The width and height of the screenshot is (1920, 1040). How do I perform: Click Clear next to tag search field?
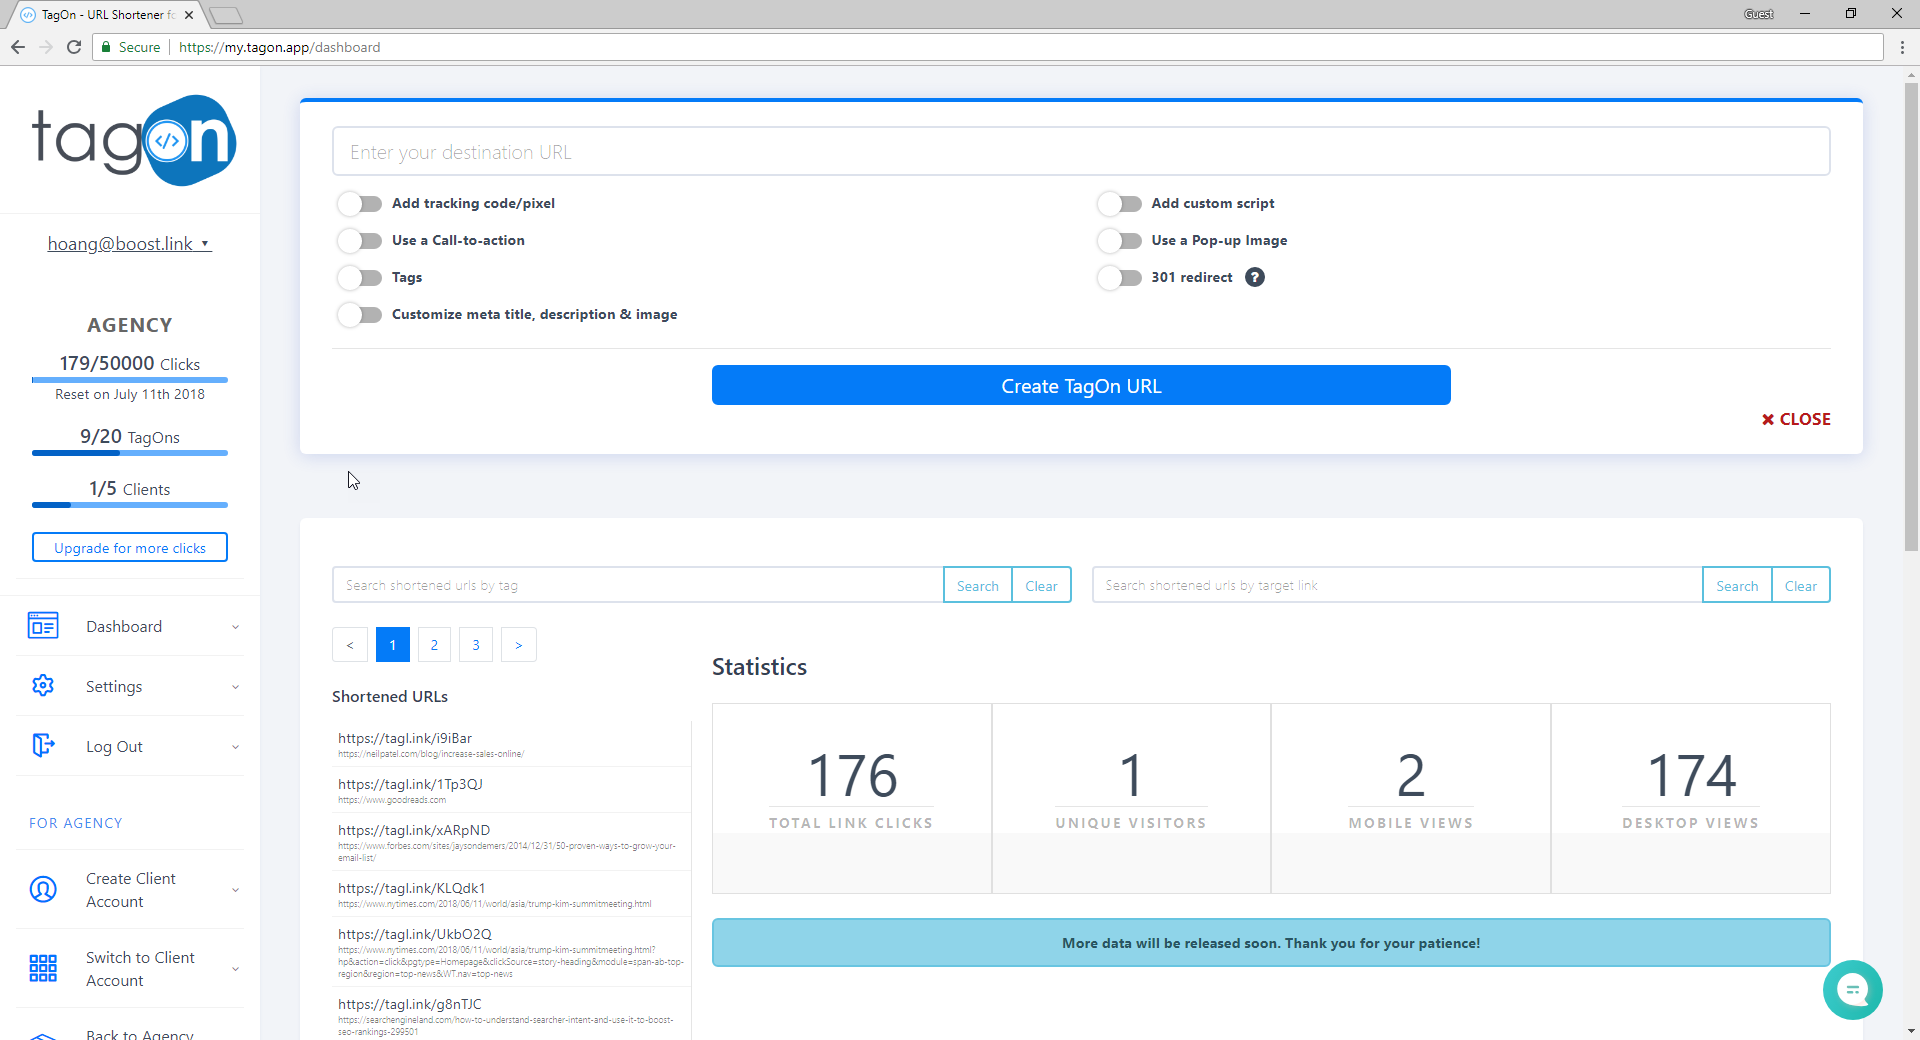pos(1041,585)
